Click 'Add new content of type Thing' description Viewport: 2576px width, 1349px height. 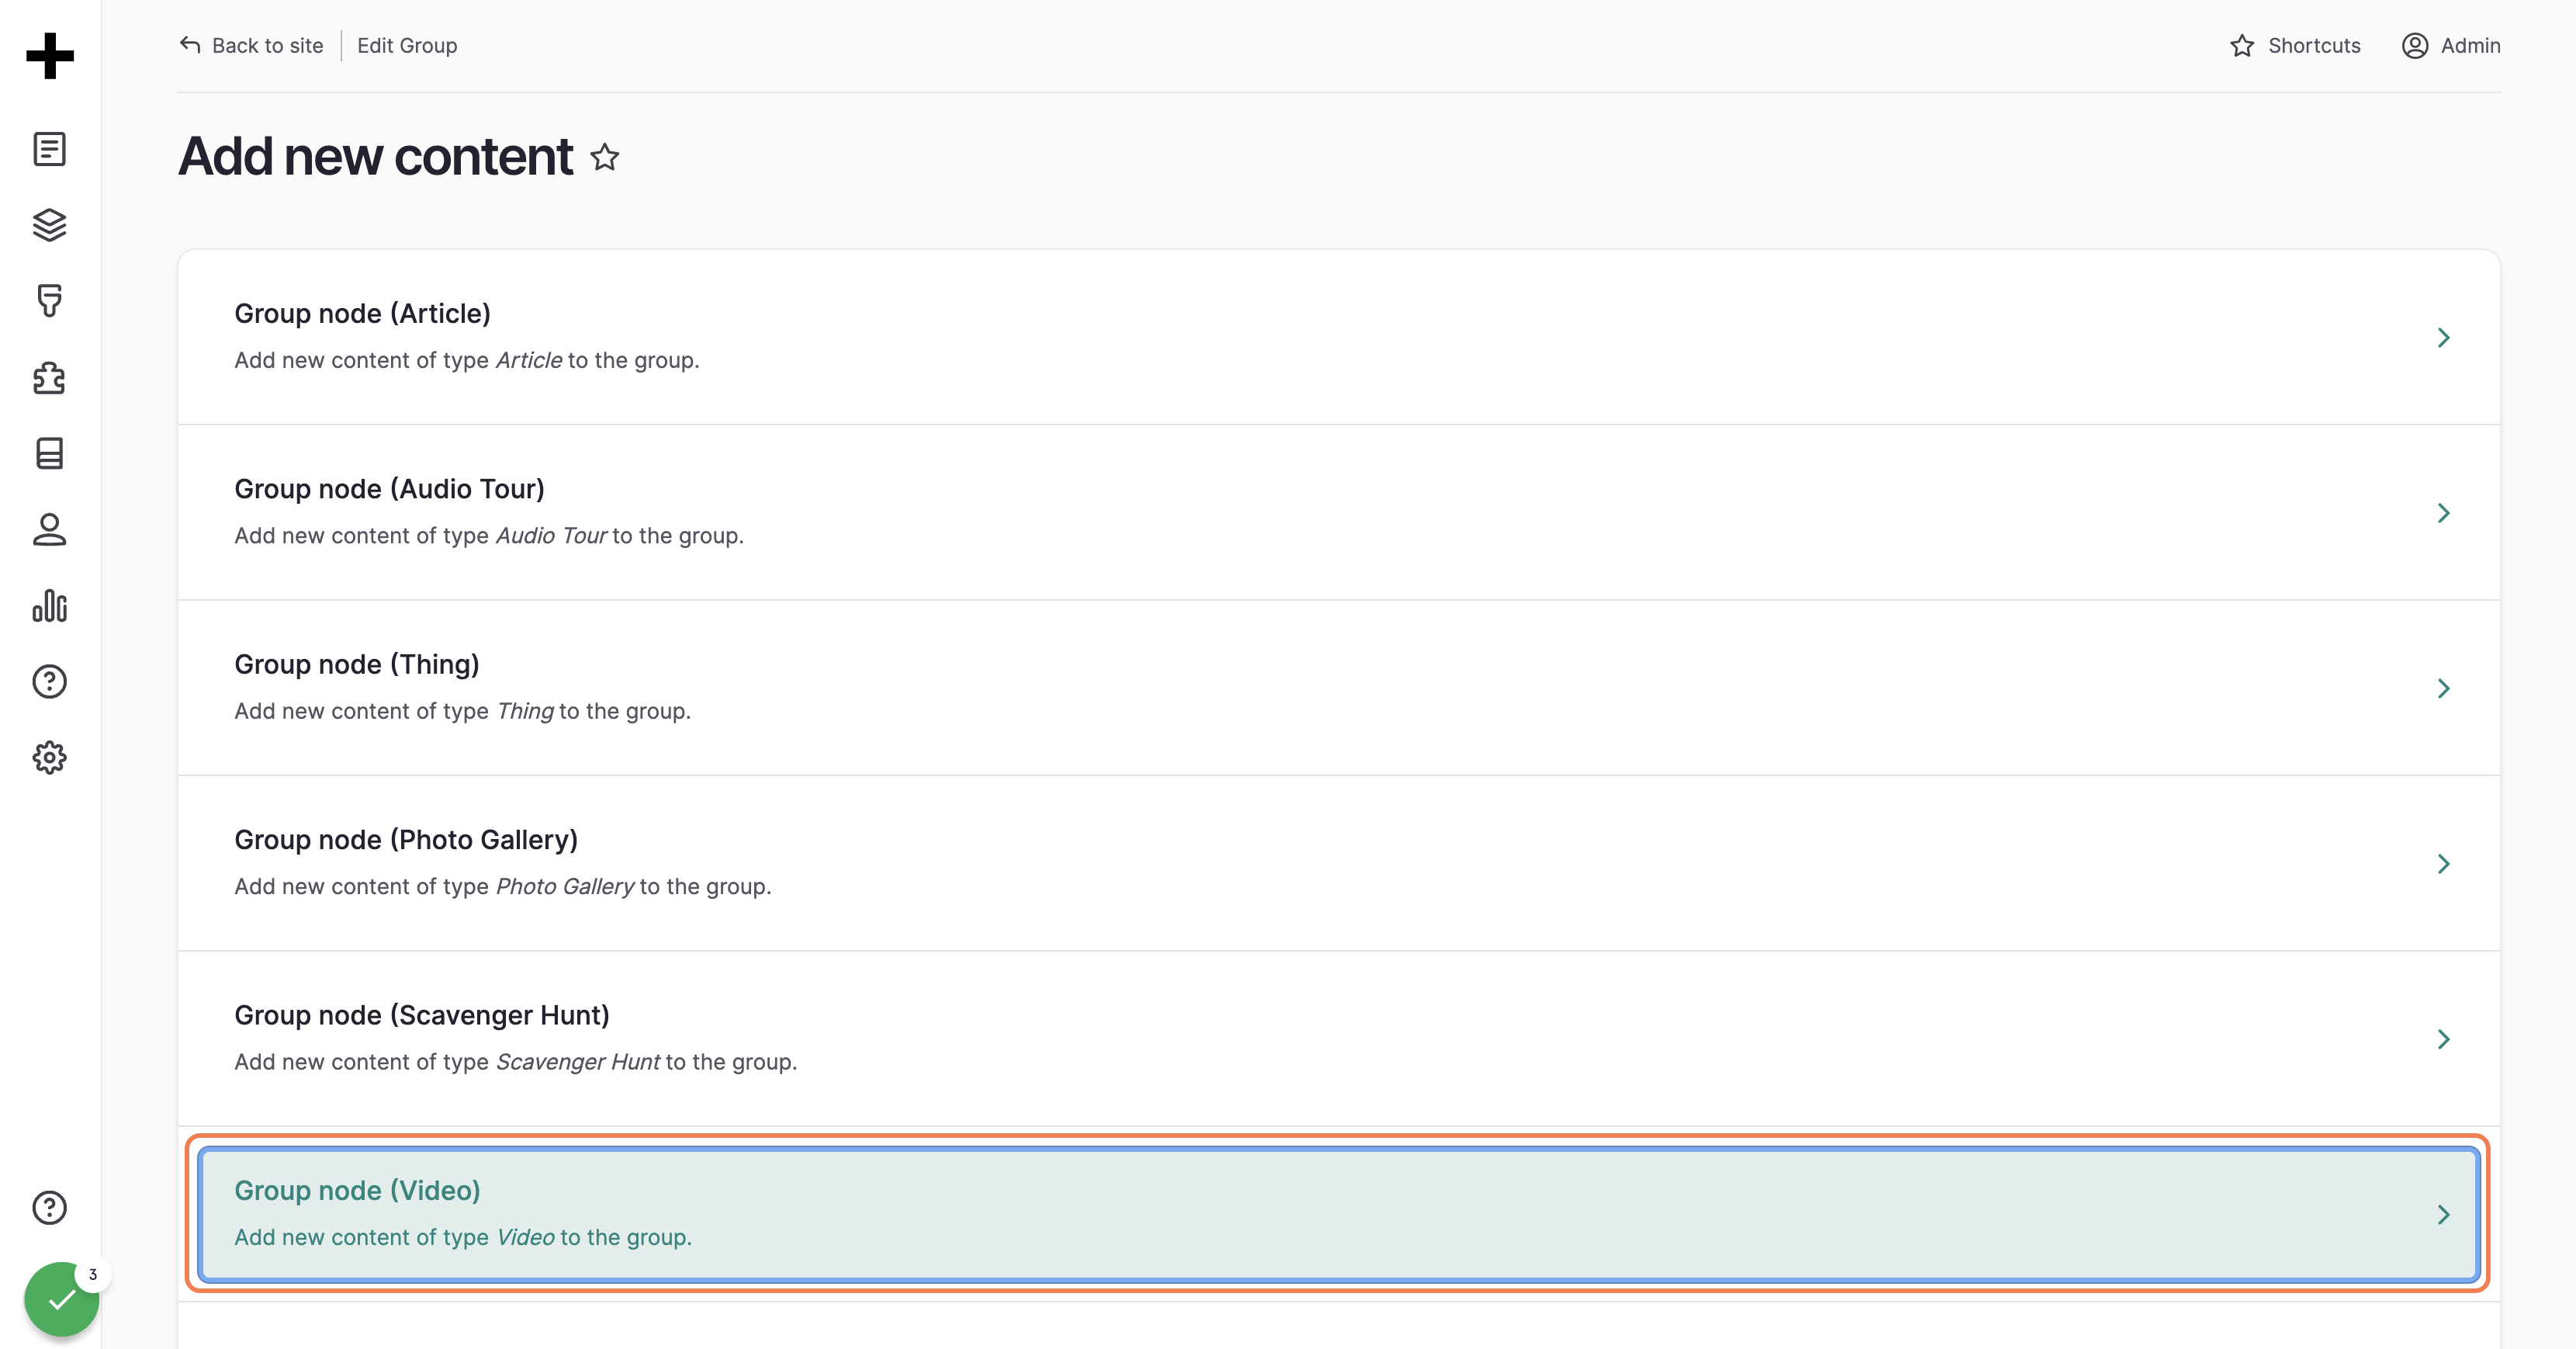coord(463,711)
